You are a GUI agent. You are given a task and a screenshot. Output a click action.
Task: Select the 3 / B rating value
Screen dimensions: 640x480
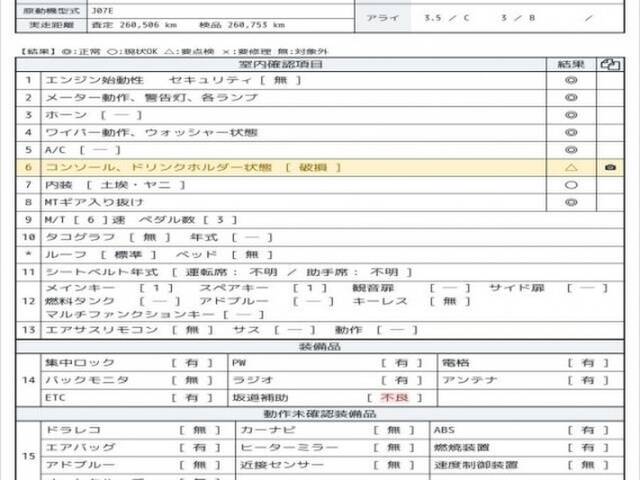518,18
